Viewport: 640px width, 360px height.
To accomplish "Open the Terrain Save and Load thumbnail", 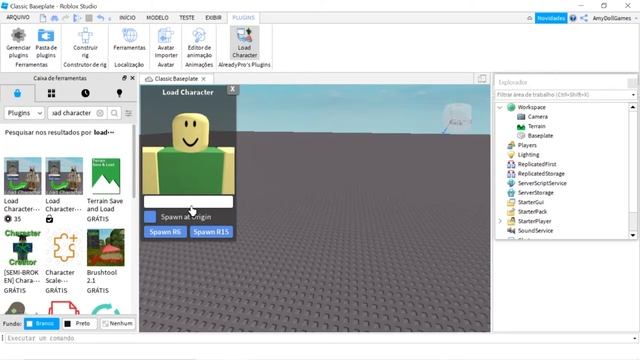I will coord(106,176).
